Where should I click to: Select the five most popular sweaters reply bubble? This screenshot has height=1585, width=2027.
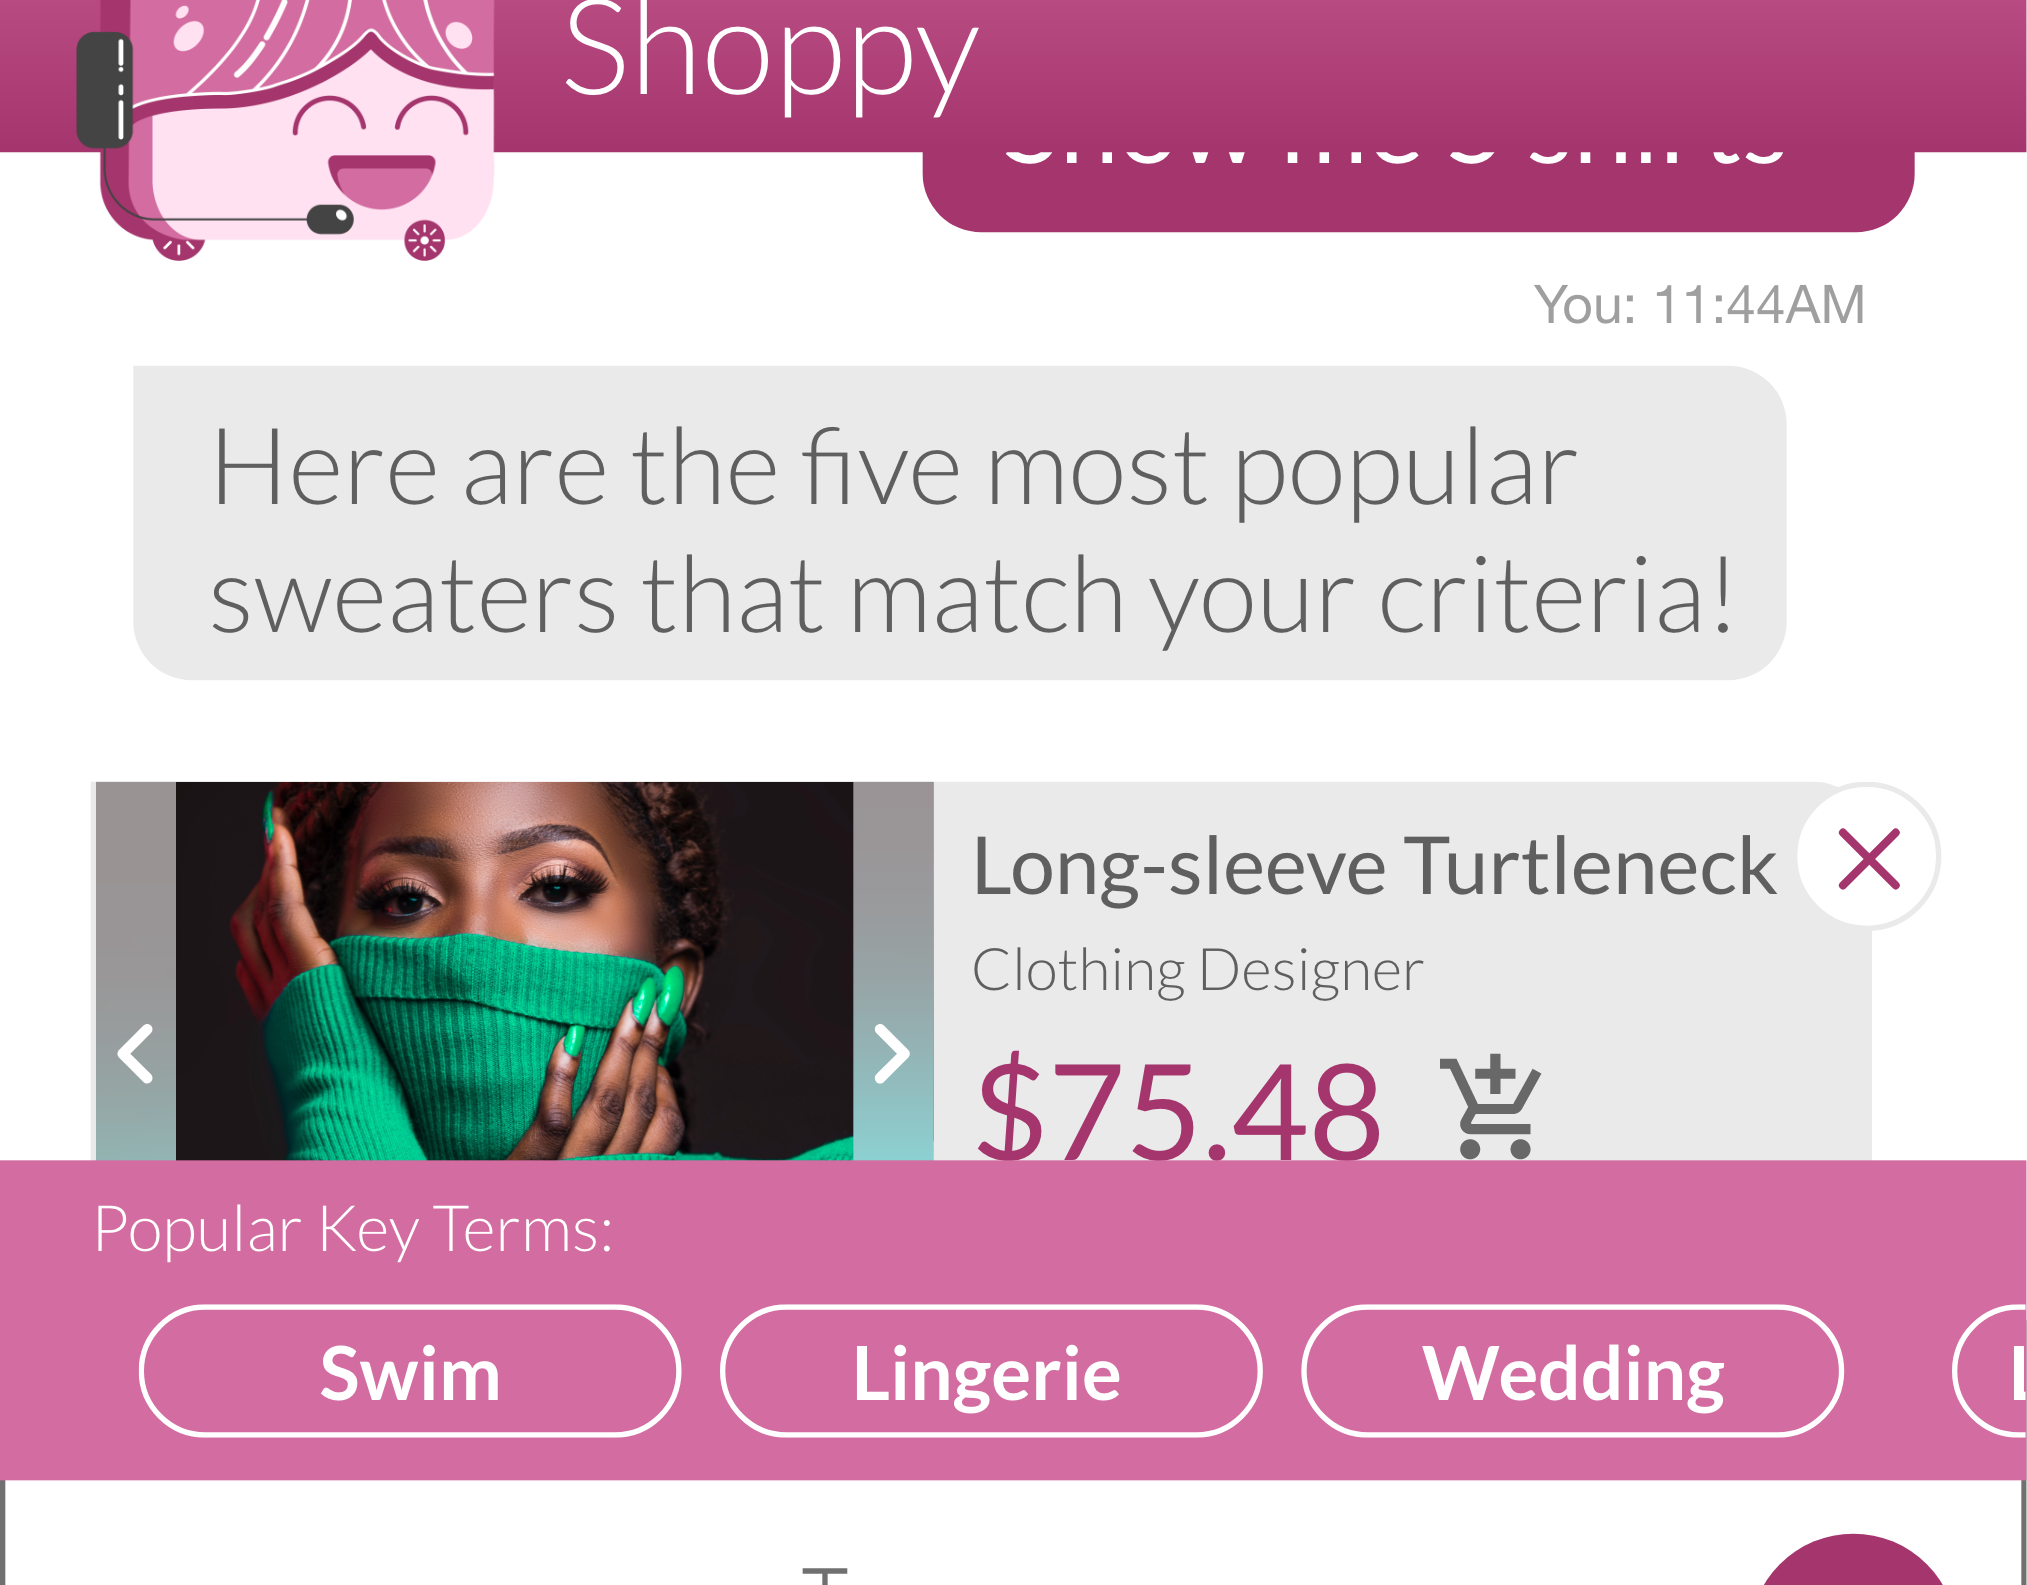tap(959, 523)
